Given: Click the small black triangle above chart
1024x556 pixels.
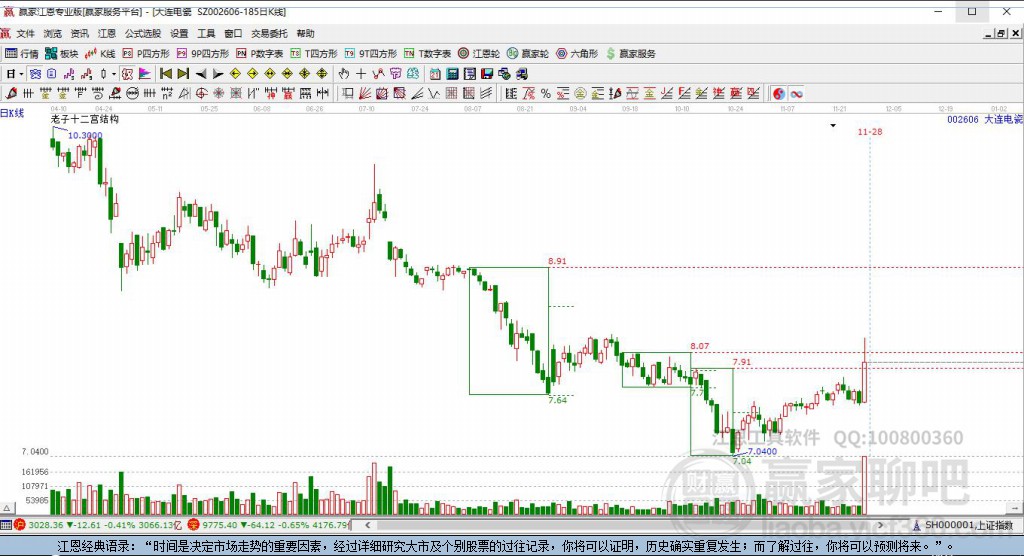Looking at the screenshot, I should pos(833,125).
